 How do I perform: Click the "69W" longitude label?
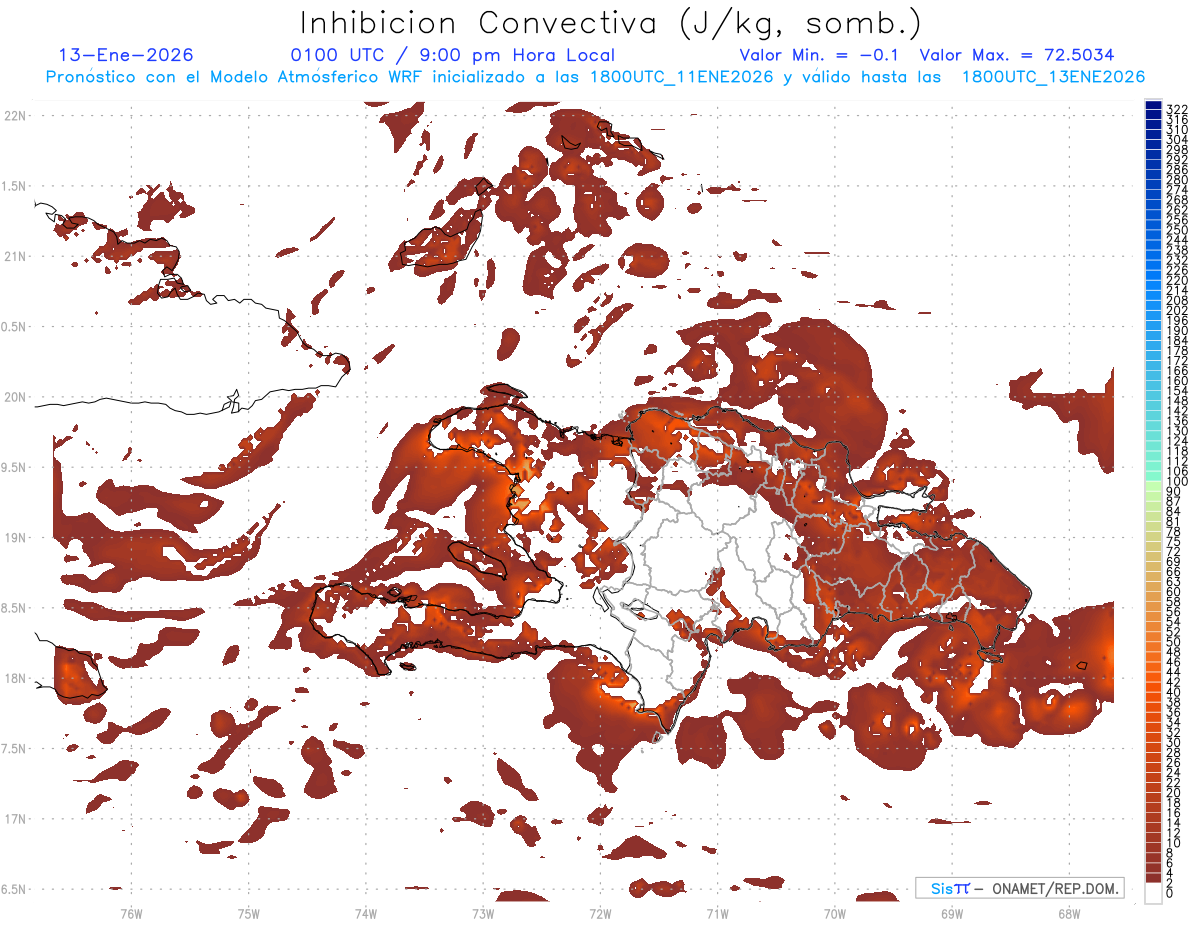pos(951,913)
